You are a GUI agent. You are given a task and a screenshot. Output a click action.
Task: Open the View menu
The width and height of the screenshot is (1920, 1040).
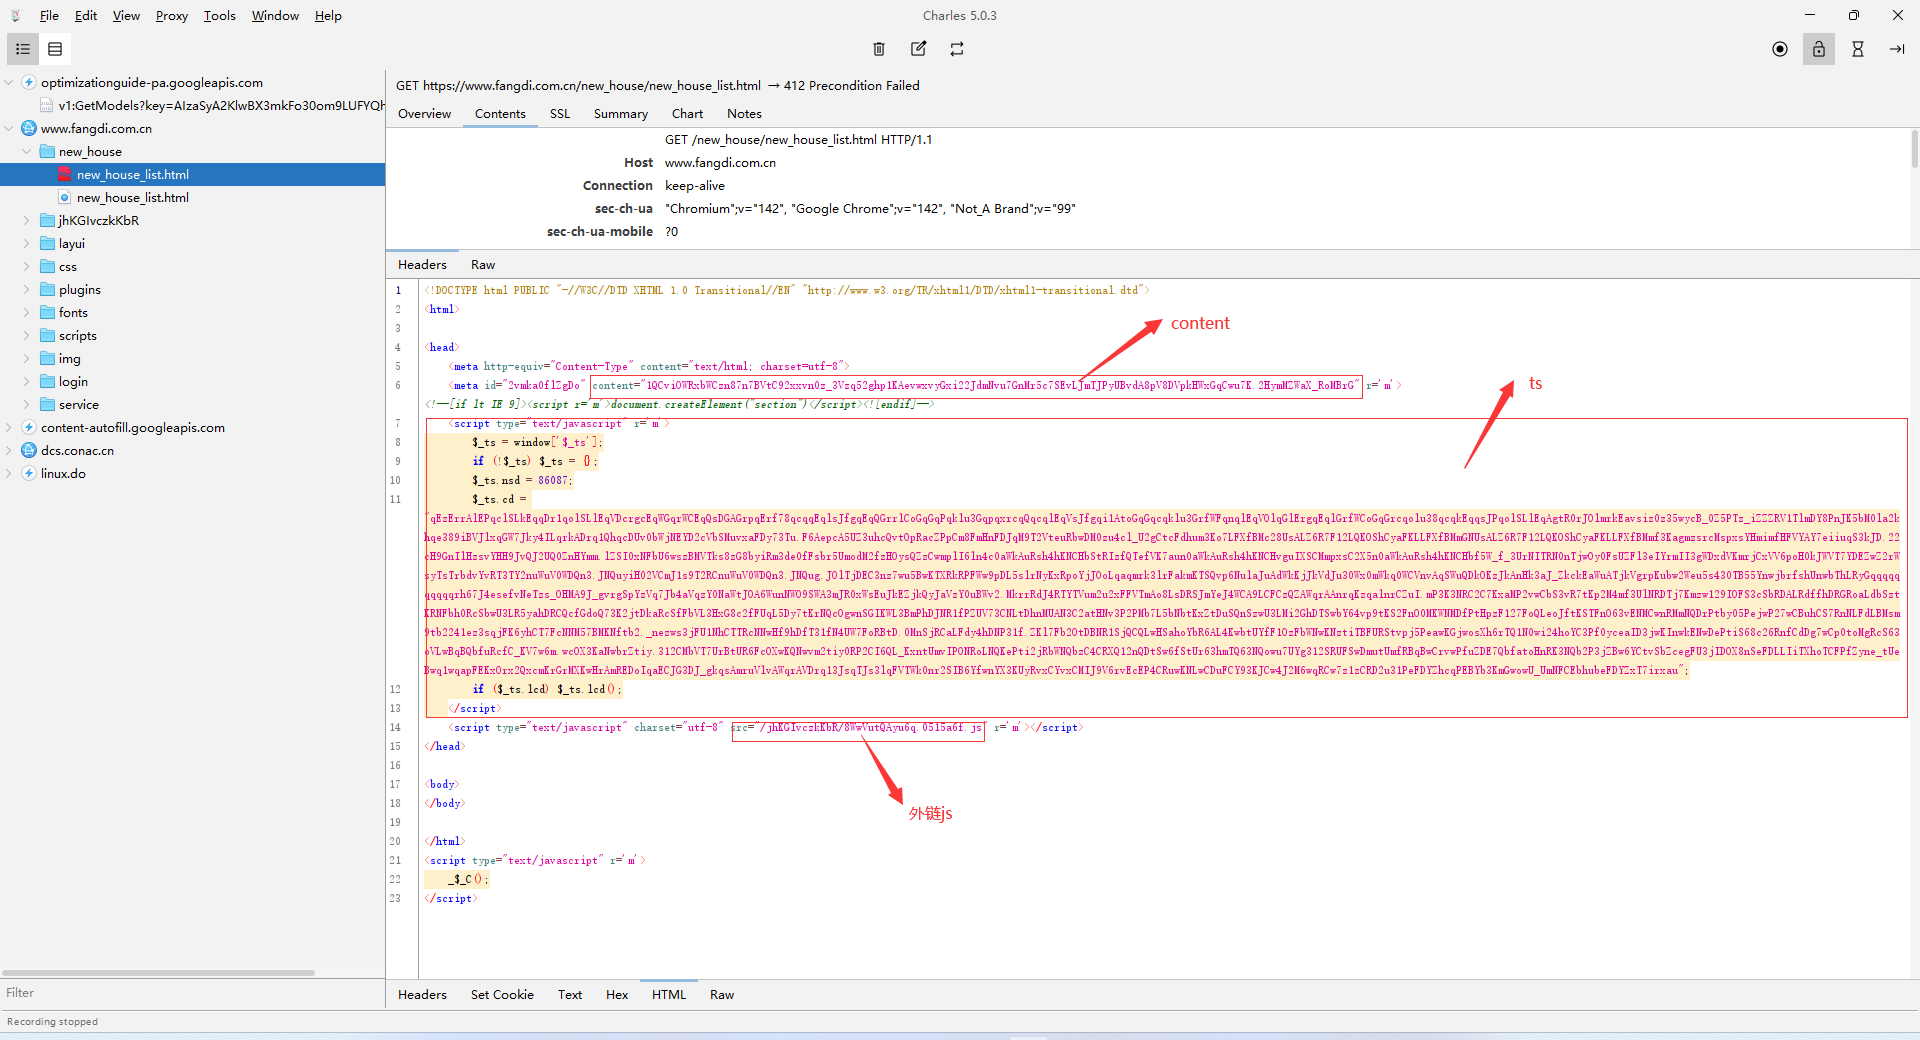pyautogui.click(x=126, y=16)
